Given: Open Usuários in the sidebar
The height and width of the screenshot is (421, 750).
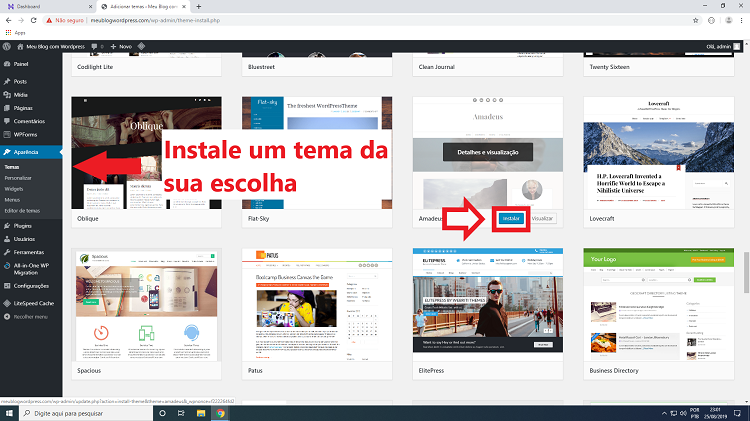Looking at the screenshot, I should [24, 239].
